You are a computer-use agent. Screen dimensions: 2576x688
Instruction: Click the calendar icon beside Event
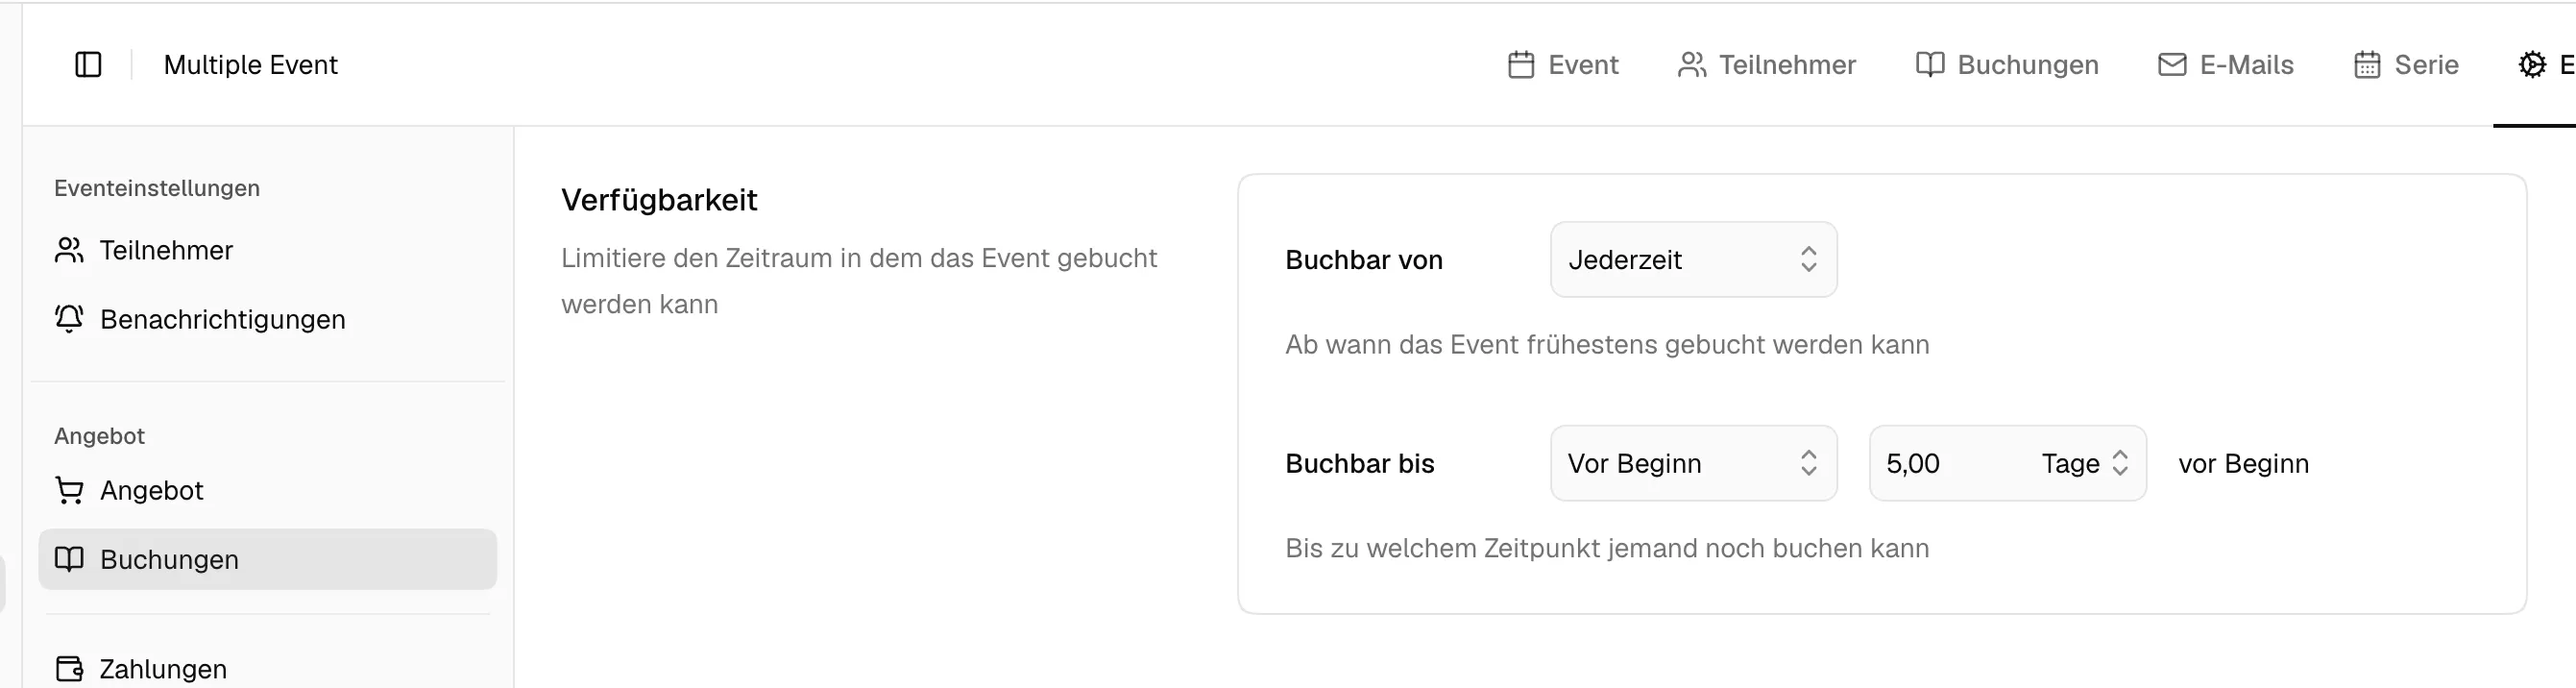tap(1520, 65)
